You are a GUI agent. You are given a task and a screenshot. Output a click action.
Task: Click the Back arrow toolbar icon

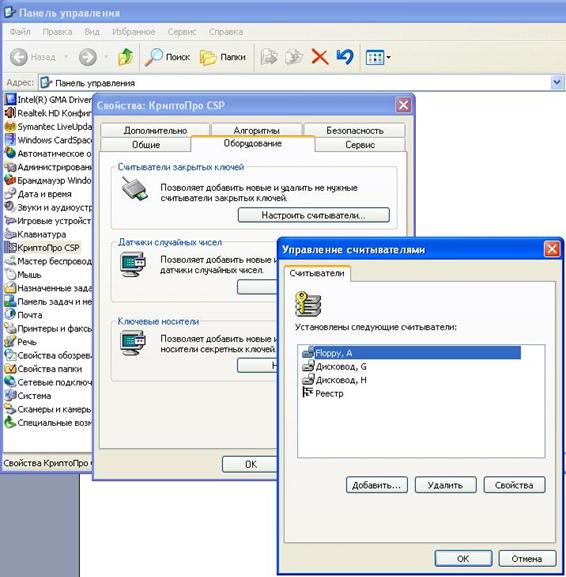[x=18, y=57]
